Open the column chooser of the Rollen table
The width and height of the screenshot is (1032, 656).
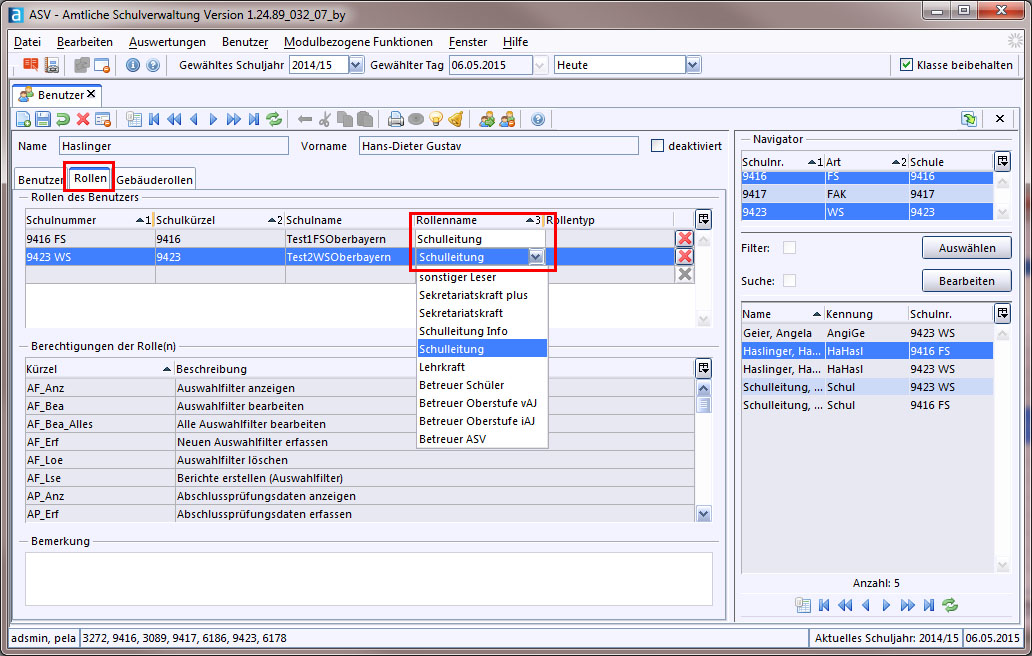click(x=704, y=219)
